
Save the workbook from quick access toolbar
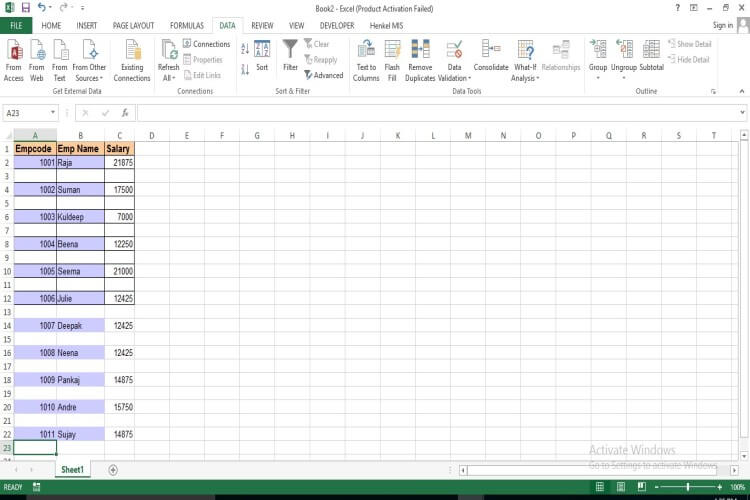tap(26, 8)
